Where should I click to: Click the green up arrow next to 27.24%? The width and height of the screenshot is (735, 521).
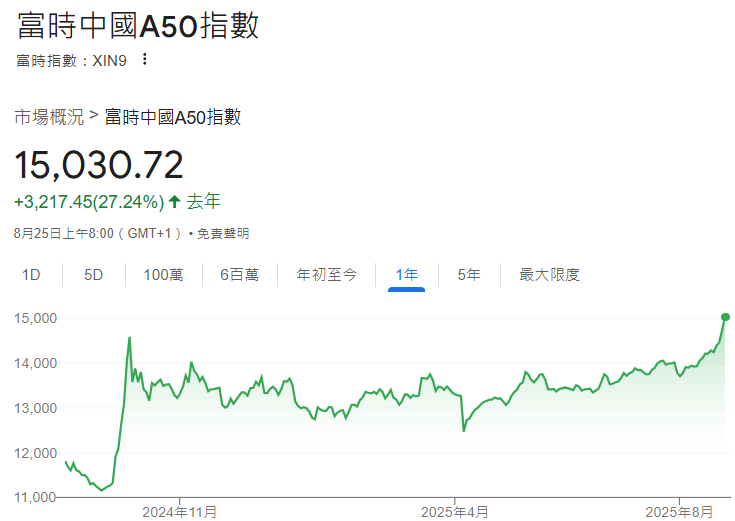[174, 202]
